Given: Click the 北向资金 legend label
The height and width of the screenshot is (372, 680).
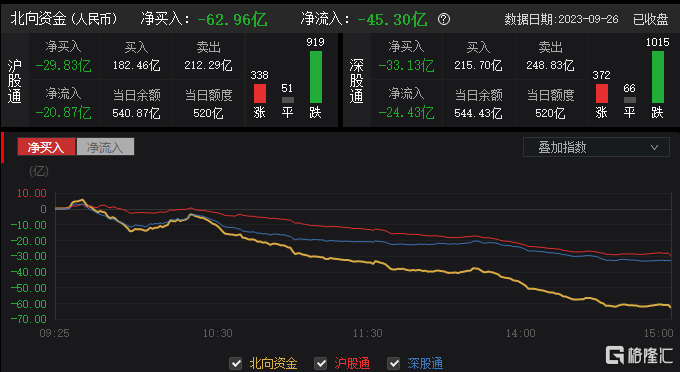Looking at the screenshot, I should [273, 363].
